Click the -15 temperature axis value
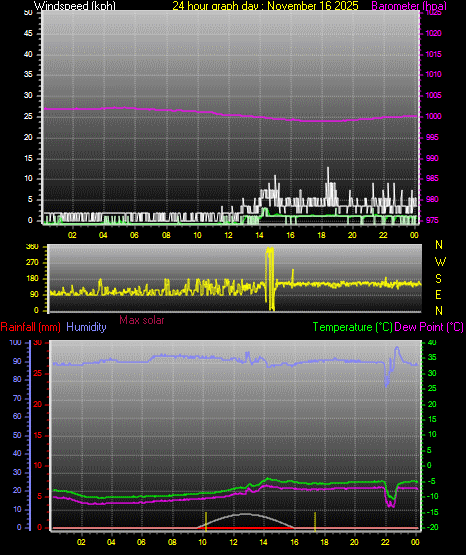The height and width of the screenshot is (555, 466). point(433,512)
